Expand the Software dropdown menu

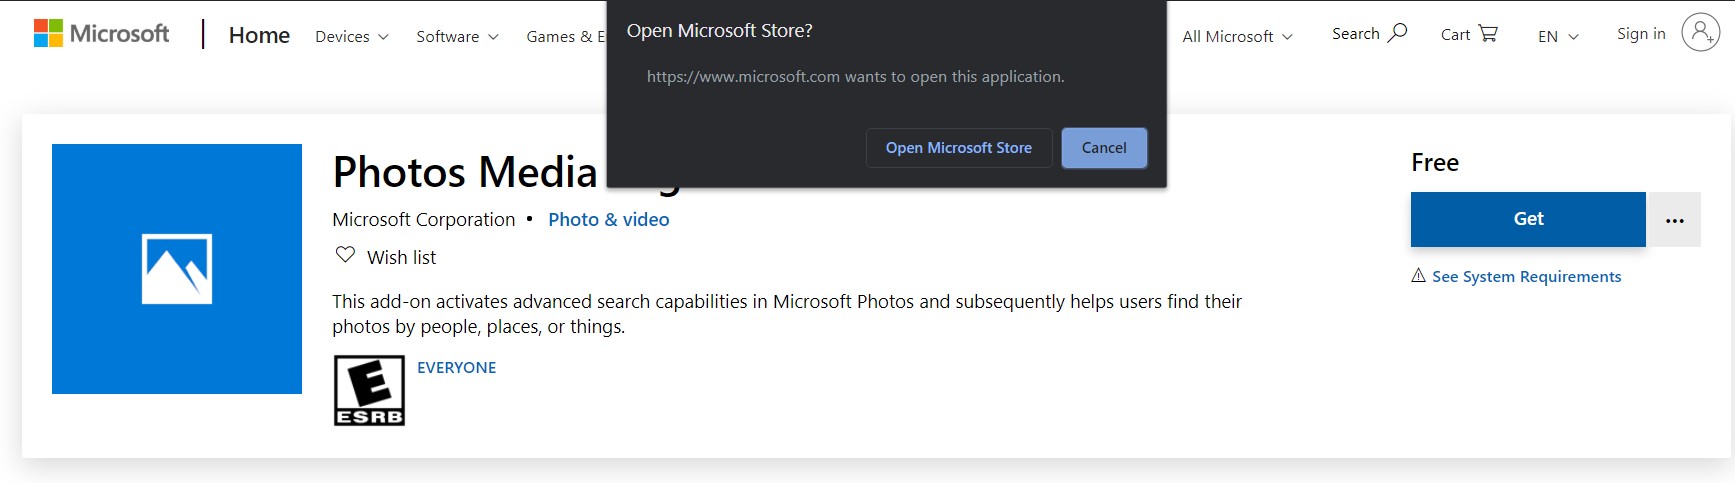pos(457,37)
